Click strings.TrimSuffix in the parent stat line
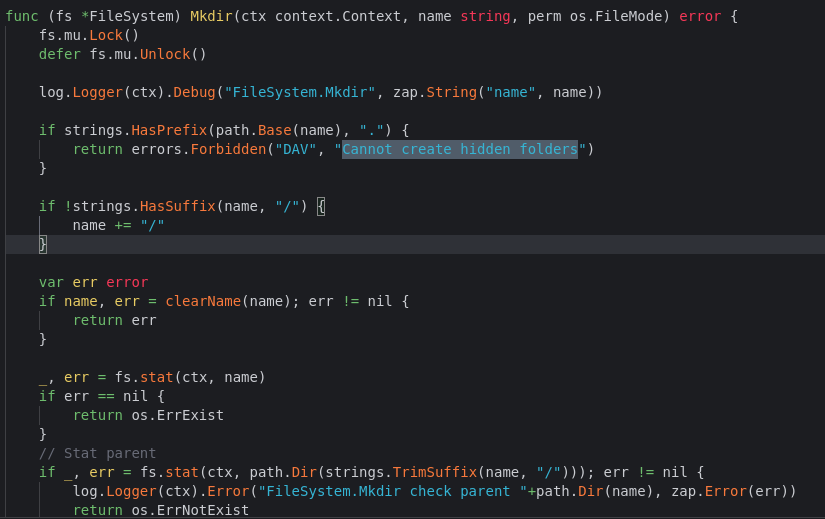The width and height of the screenshot is (825, 519). click(x=401, y=472)
